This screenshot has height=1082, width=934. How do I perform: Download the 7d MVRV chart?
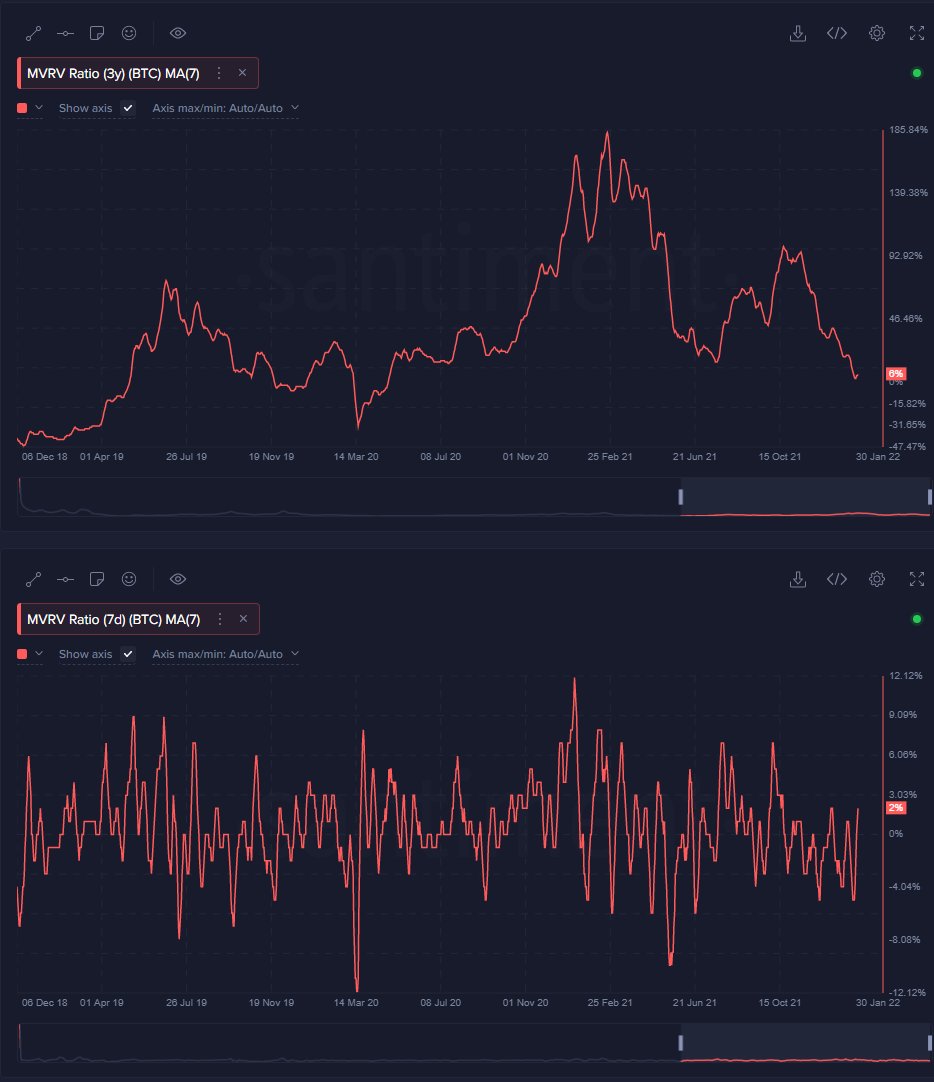coord(798,579)
